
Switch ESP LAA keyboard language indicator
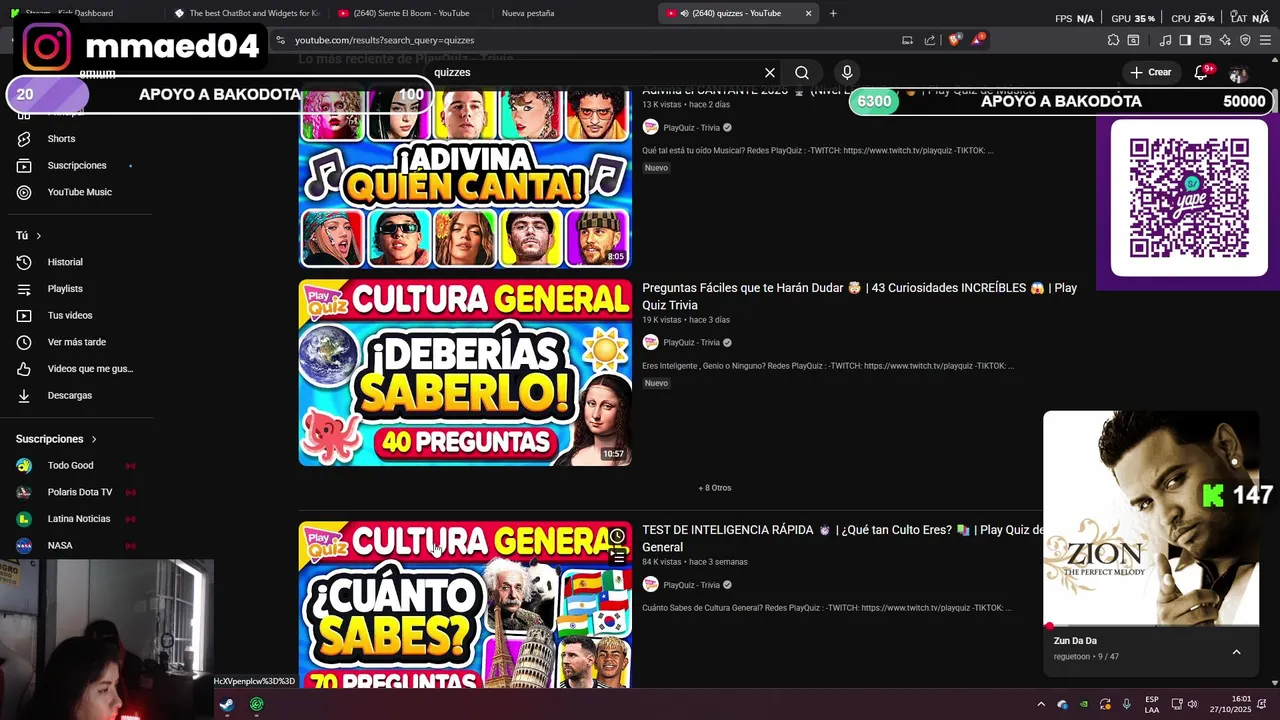click(1152, 704)
